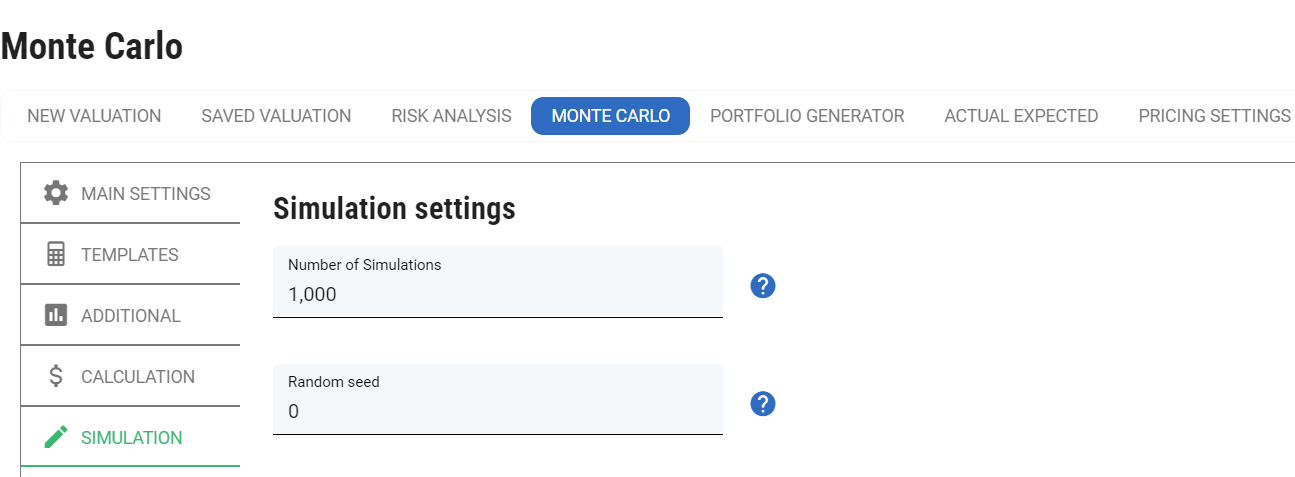Go to the Additional side section

[x=131, y=316]
